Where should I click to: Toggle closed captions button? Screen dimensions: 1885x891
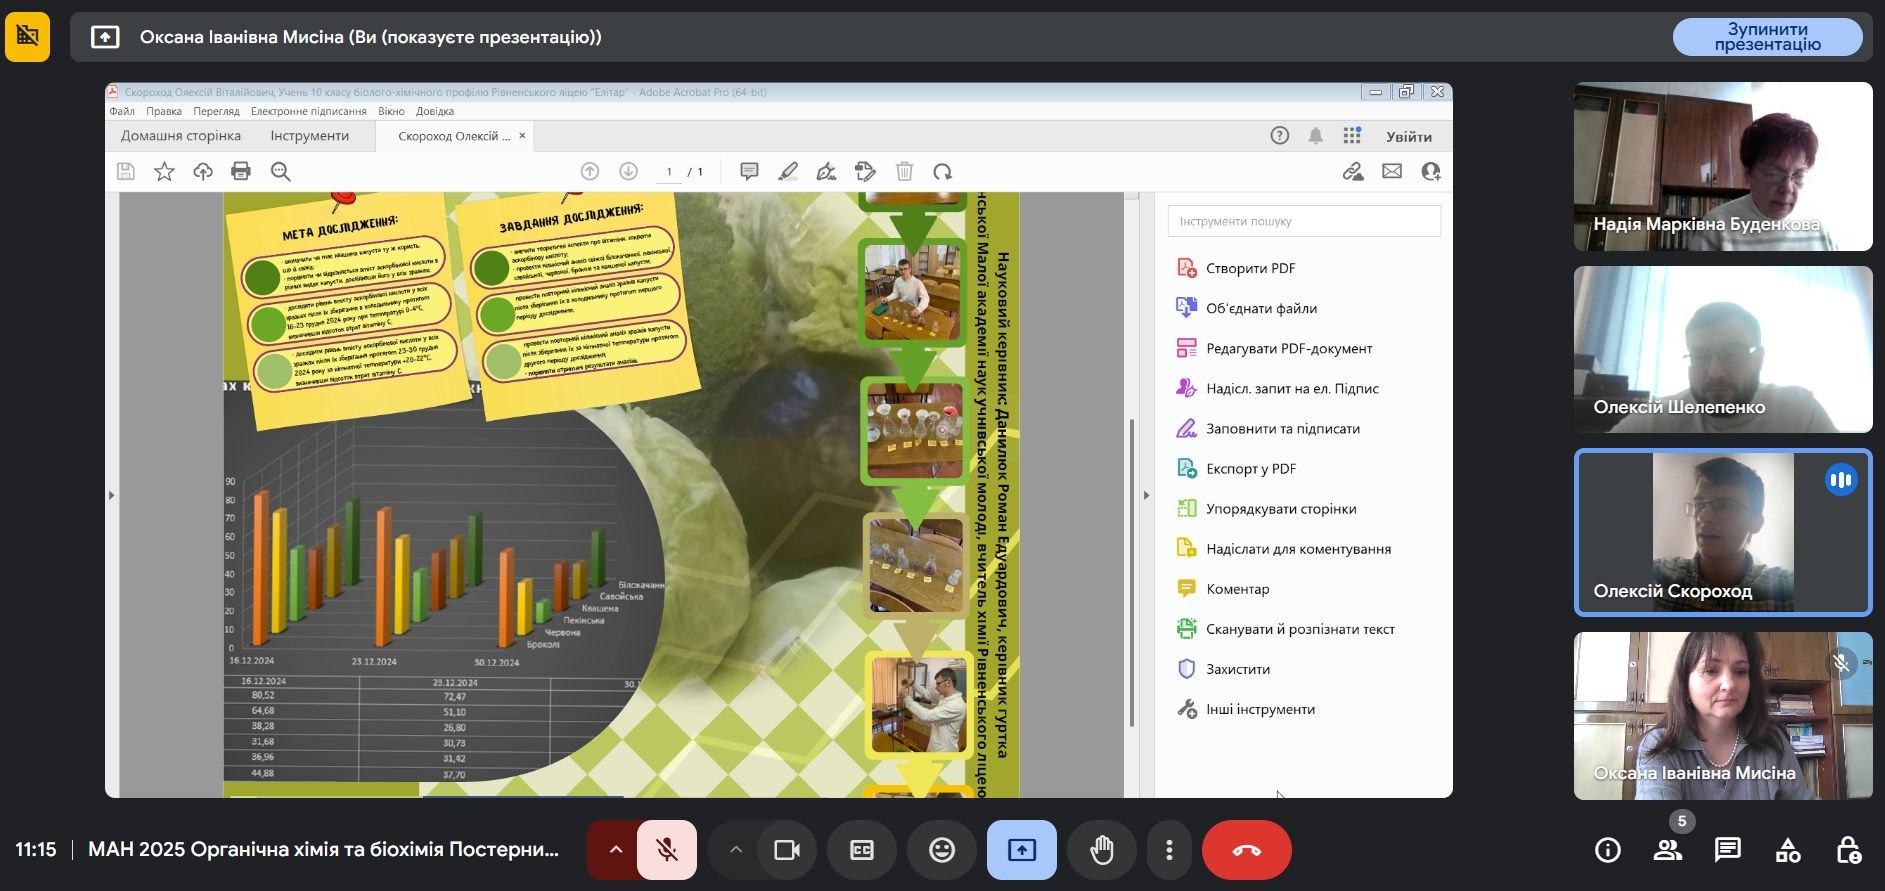862,850
